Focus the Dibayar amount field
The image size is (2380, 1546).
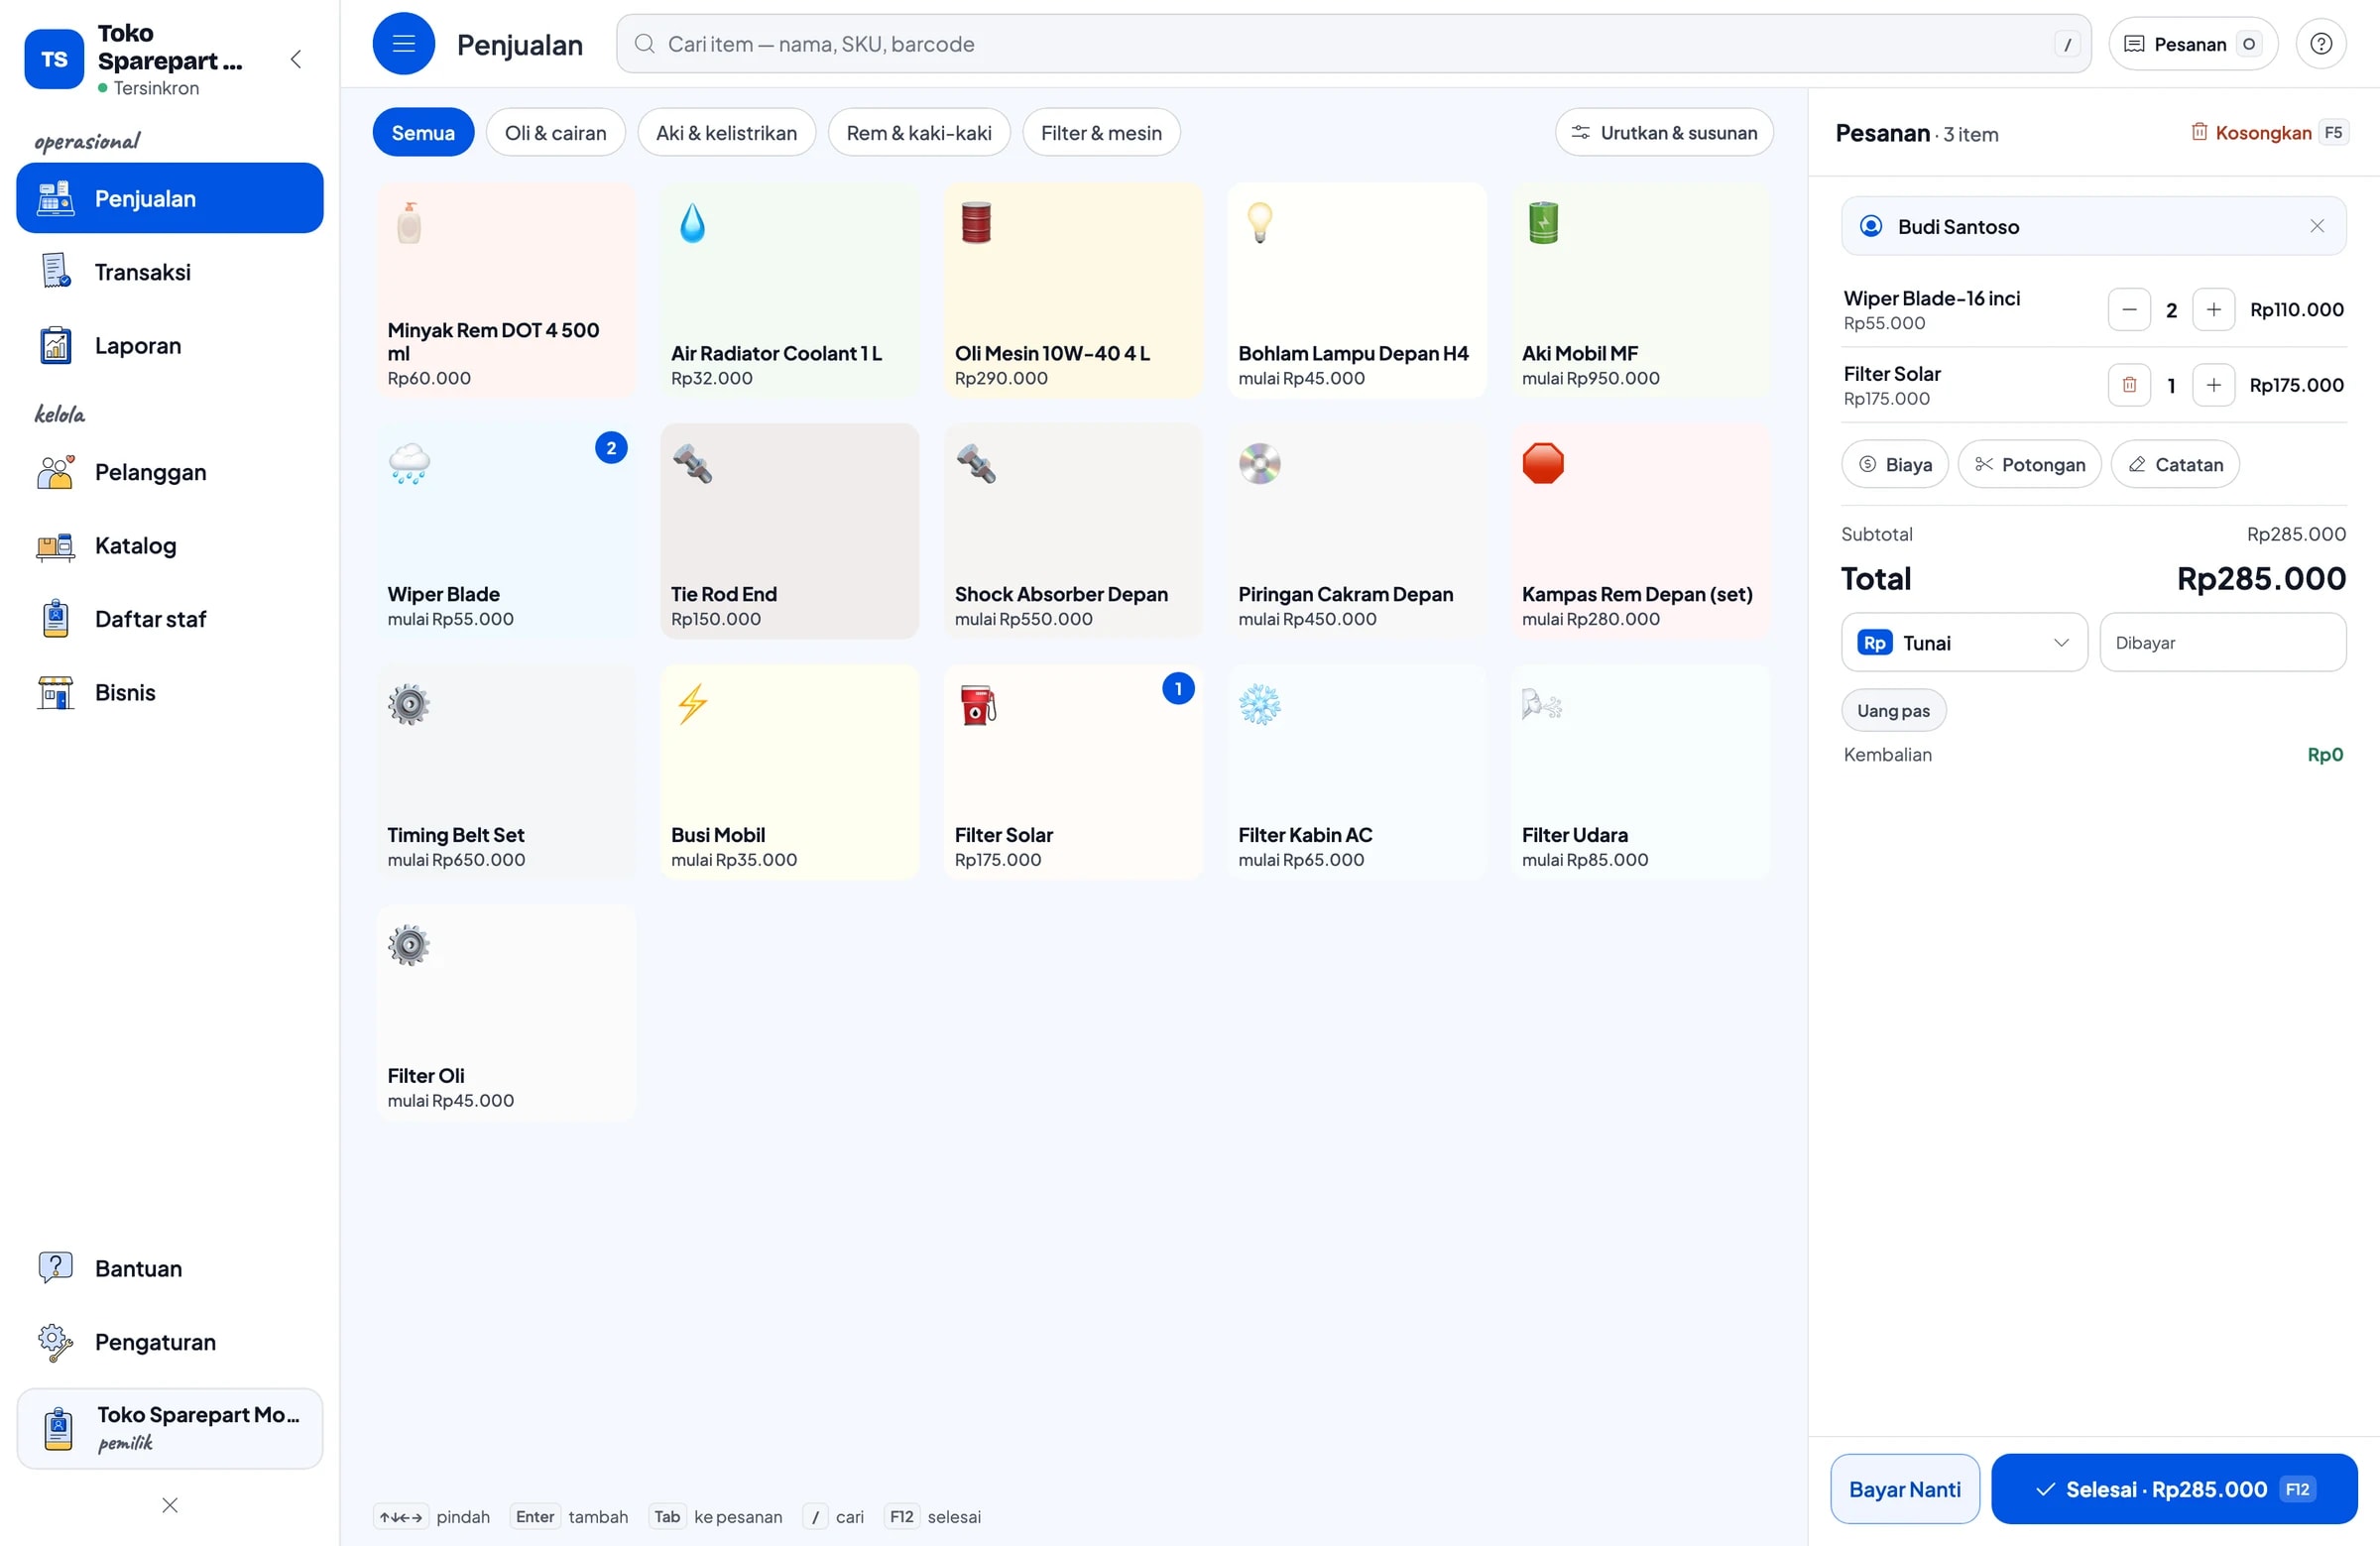2222,642
